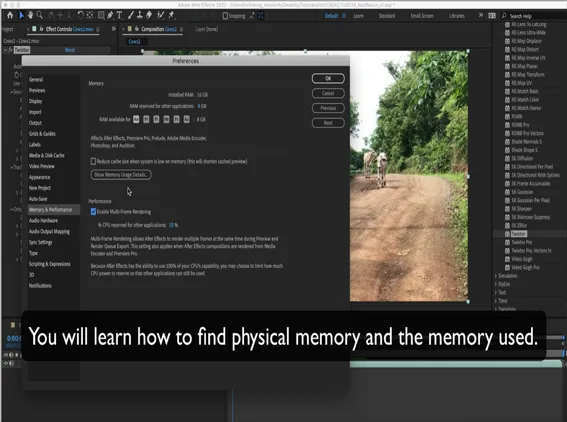The width and height of the screenshot is (567, 422).
Task: Switch to the Learn workspace
Action: [358, 16]
